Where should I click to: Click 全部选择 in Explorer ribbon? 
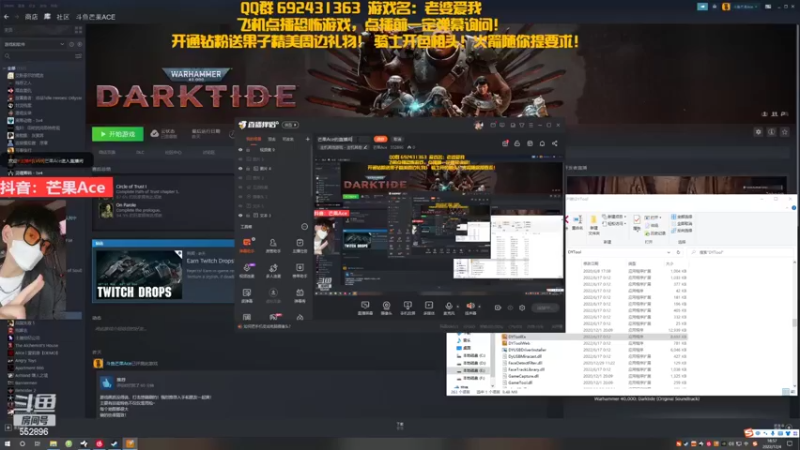(682, 217)
